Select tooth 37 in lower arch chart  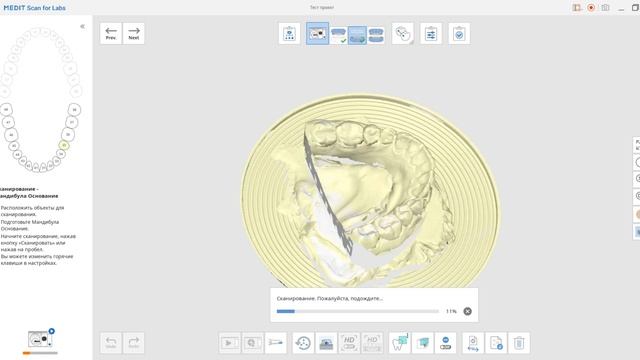point(72,122)
